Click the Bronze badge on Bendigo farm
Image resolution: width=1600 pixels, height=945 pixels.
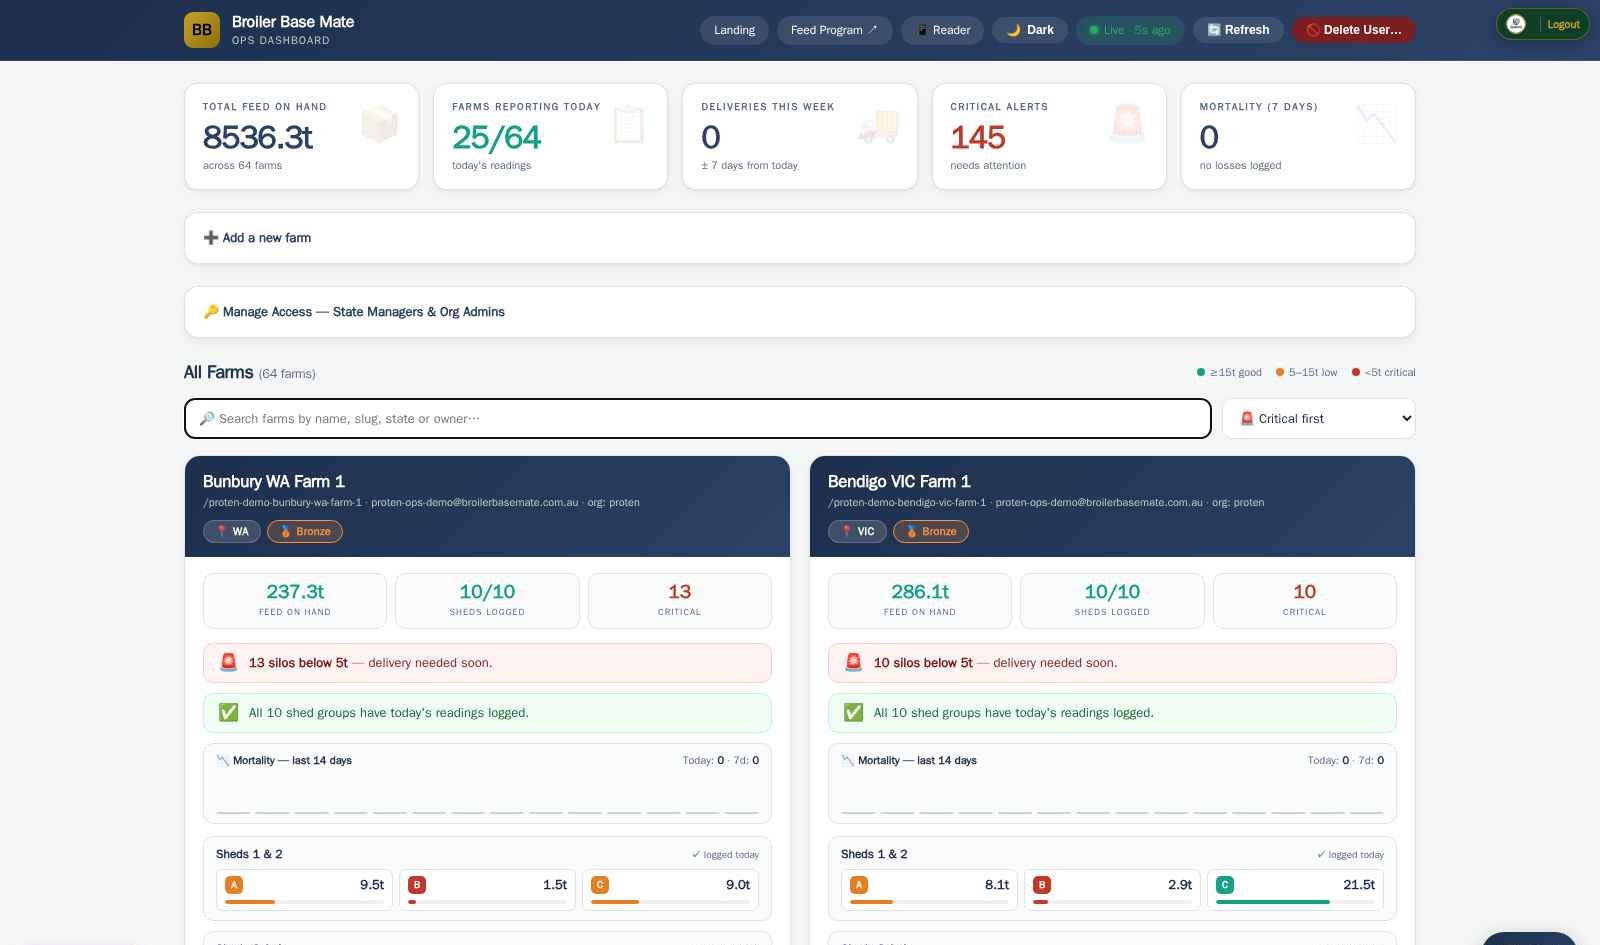point(930,531)
